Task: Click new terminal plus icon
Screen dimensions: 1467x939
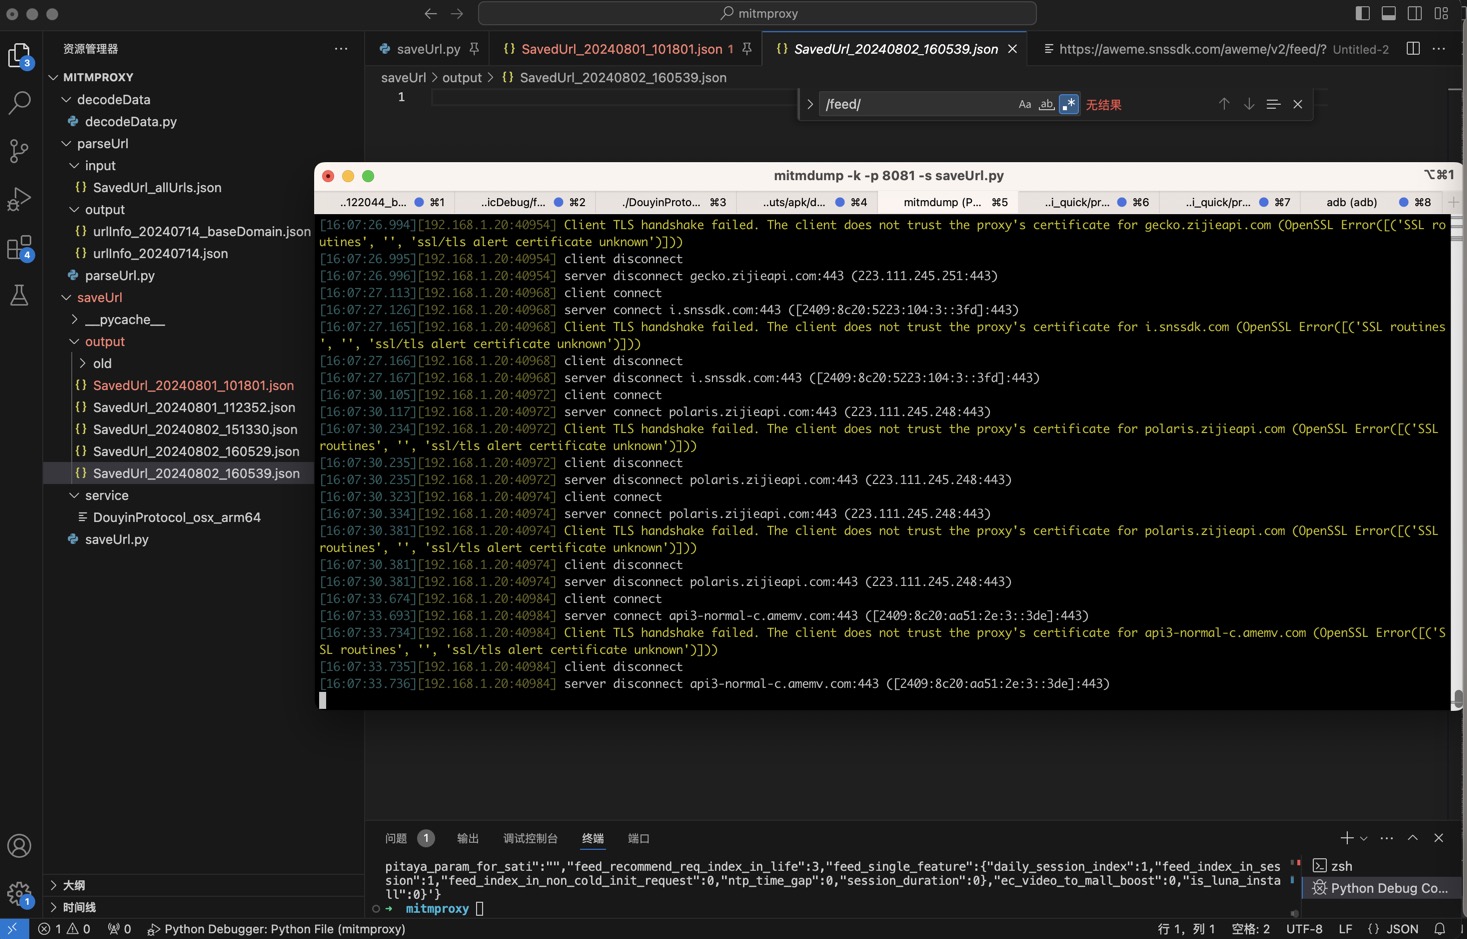Action: click(1346, 838)
